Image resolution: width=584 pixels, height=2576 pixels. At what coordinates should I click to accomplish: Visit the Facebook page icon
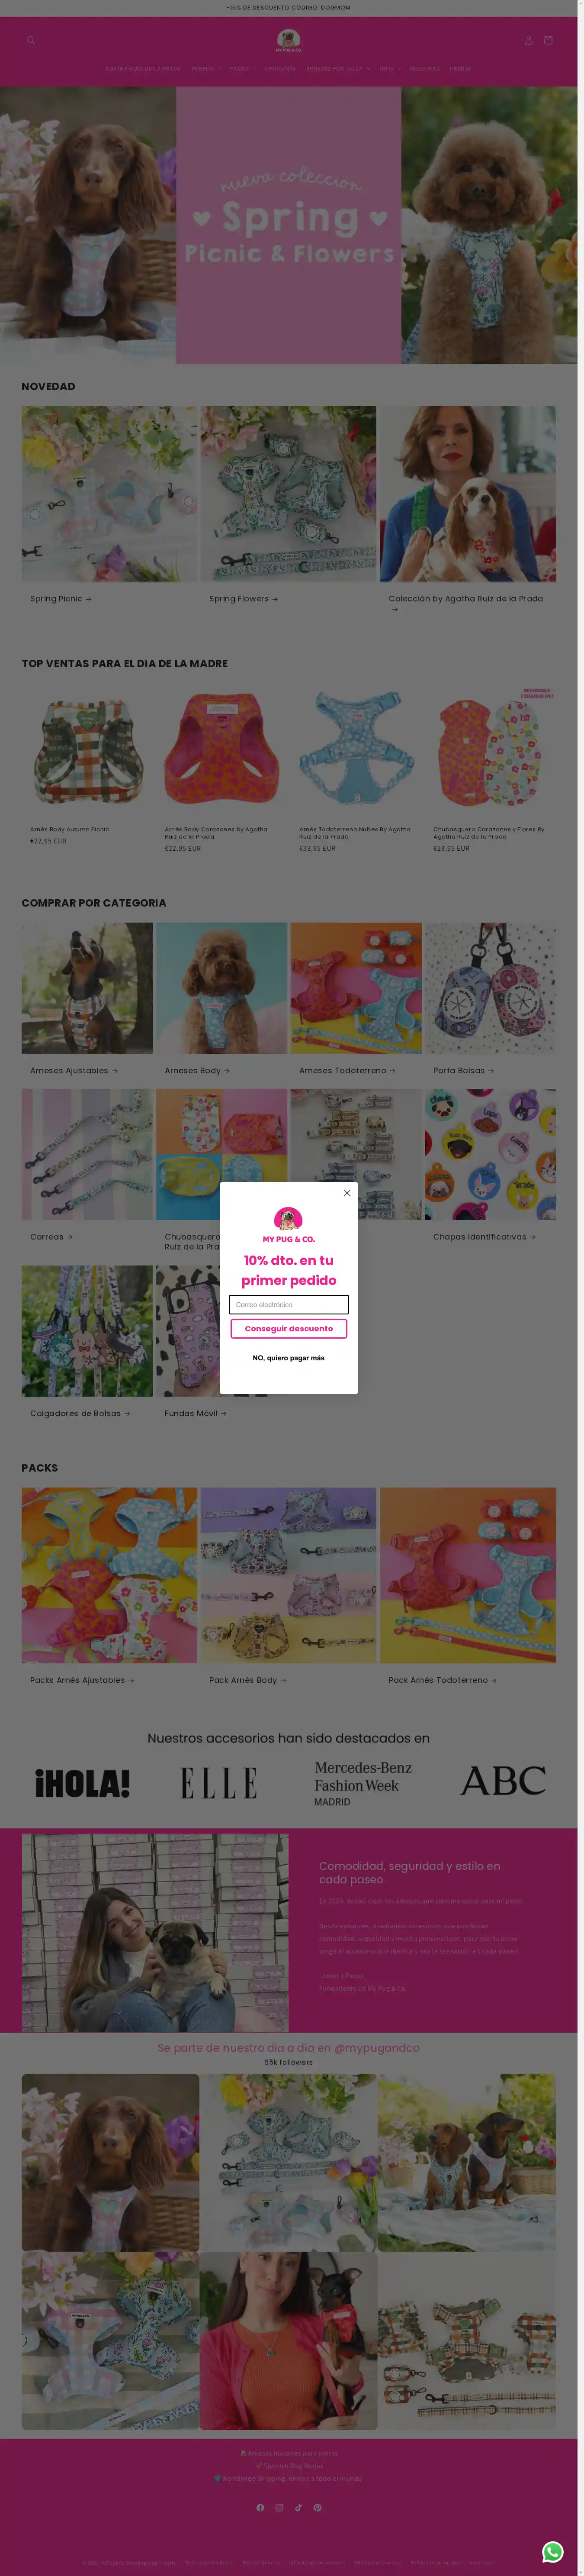(260, 2507)
